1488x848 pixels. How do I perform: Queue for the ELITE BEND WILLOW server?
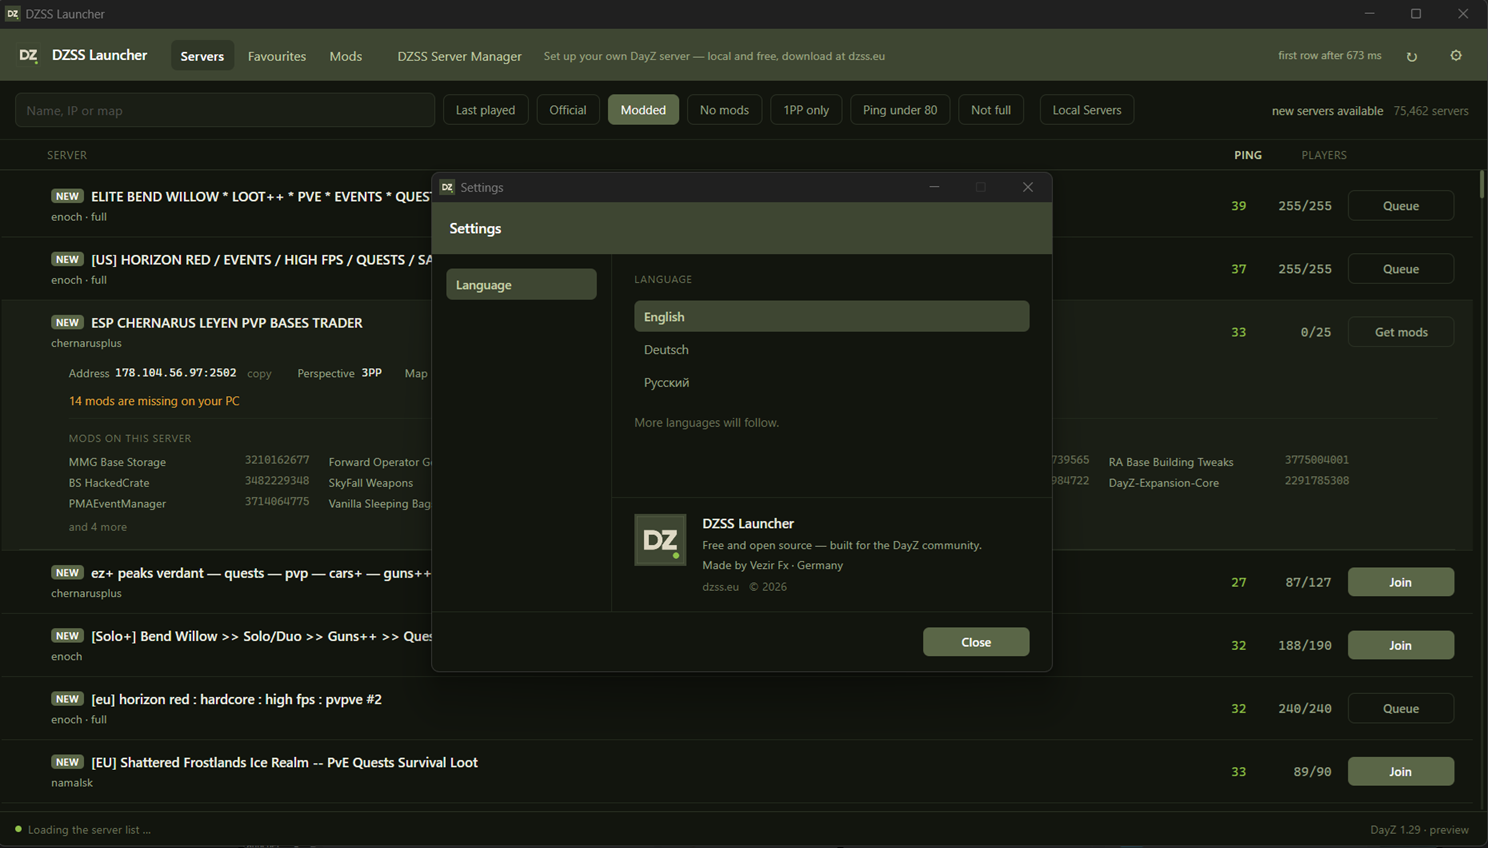1400,205
